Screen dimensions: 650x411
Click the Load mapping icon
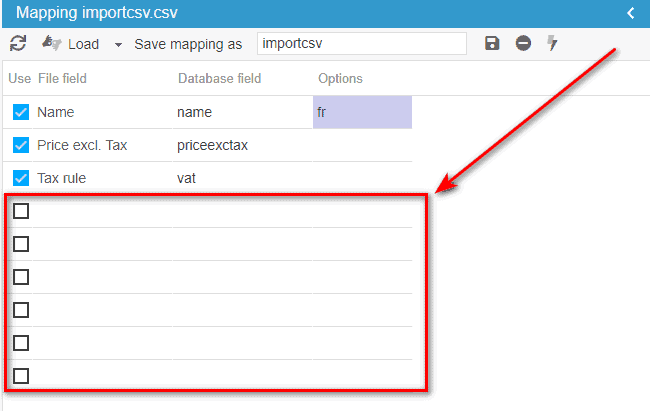click(52, 44)
